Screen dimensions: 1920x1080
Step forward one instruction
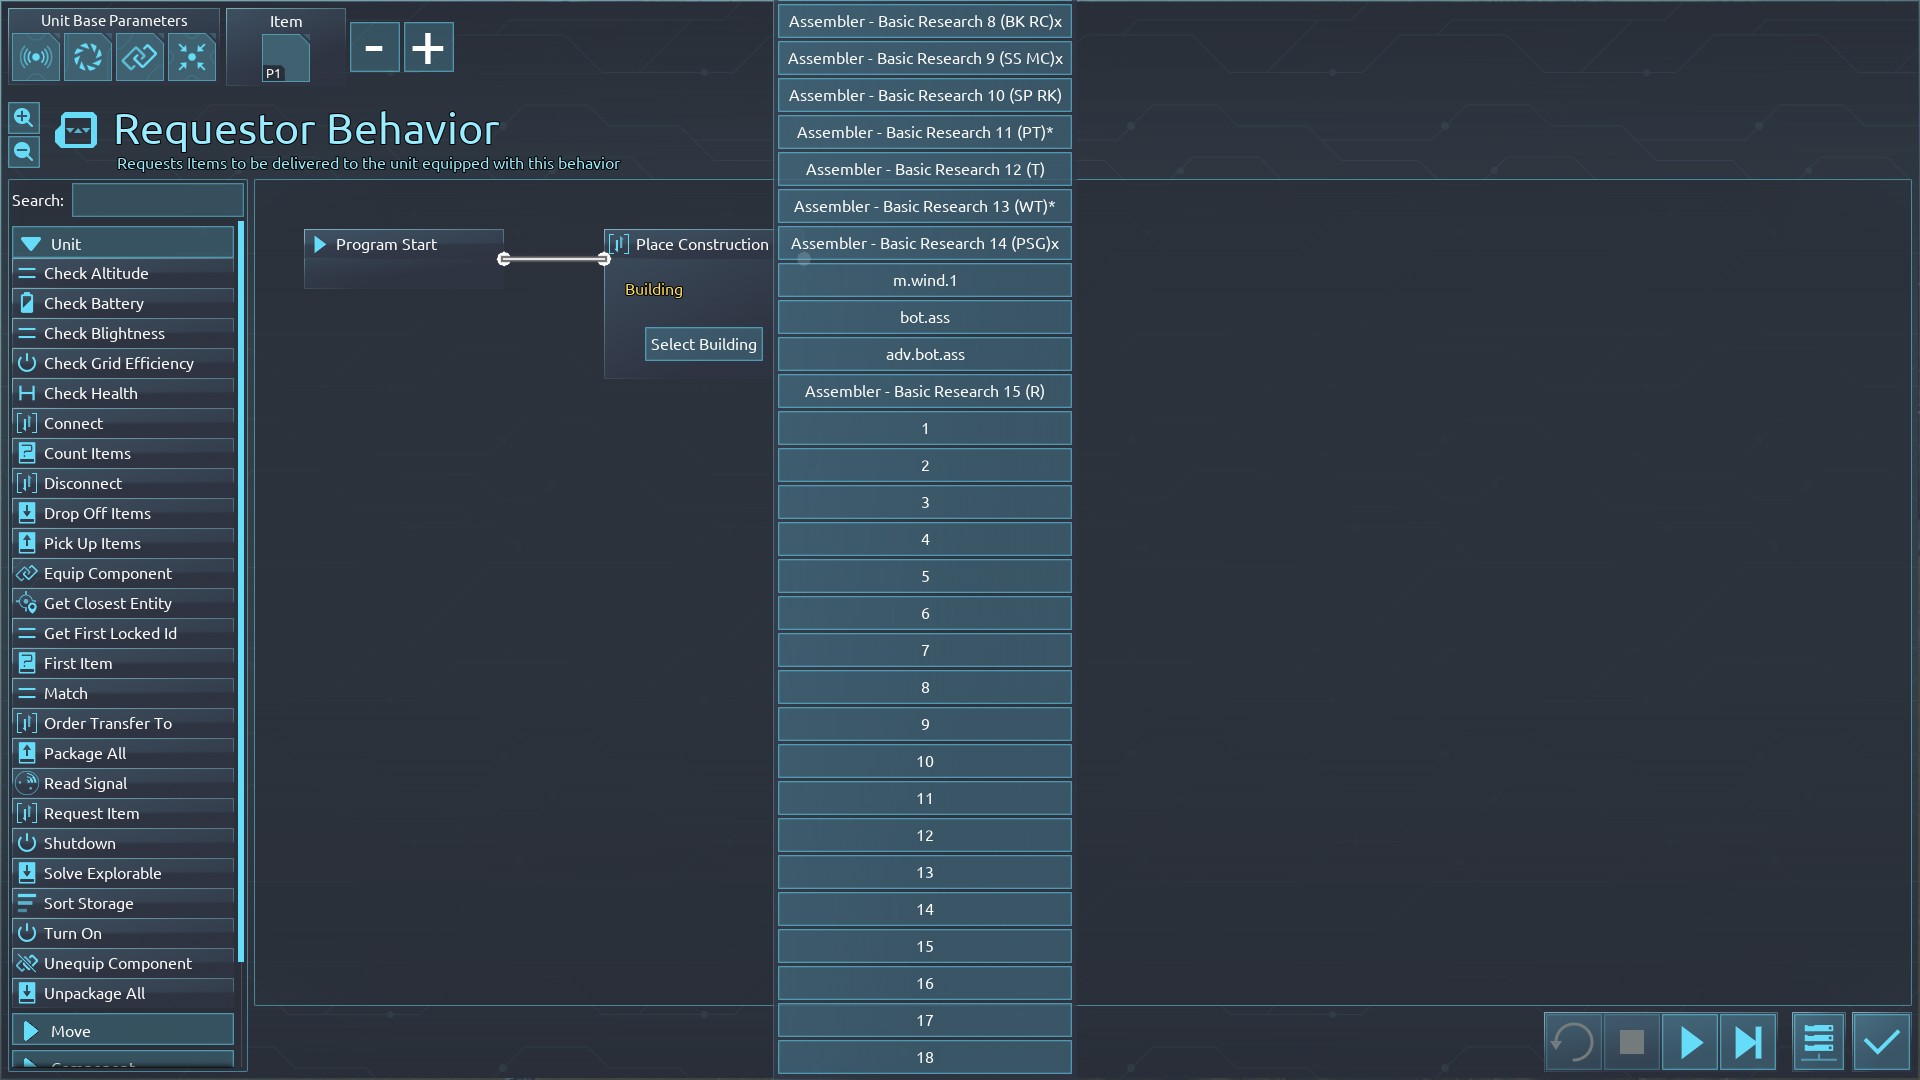[x=1748, y=1042]
